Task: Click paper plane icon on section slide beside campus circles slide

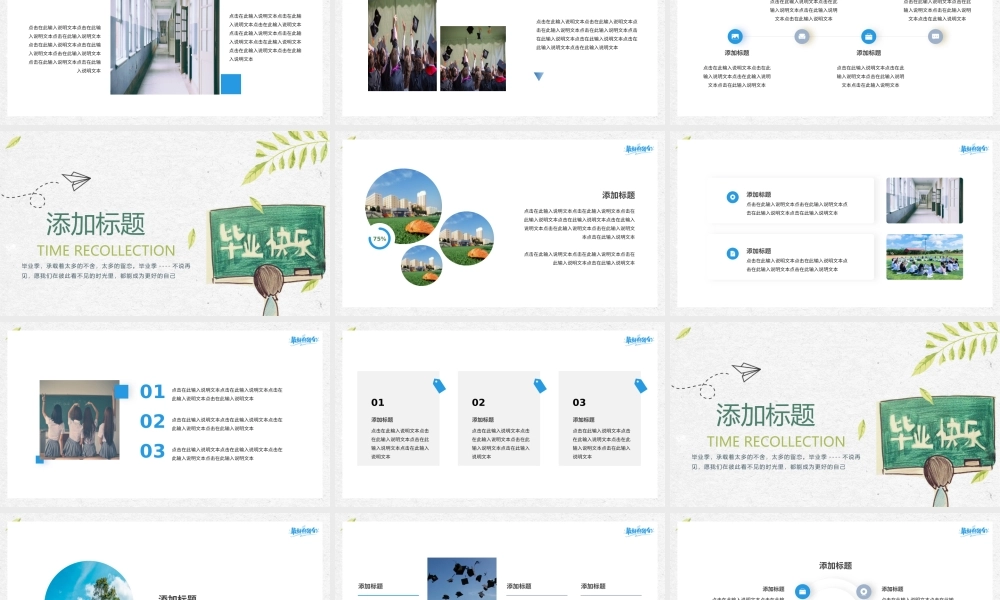Action: point(77,180)
